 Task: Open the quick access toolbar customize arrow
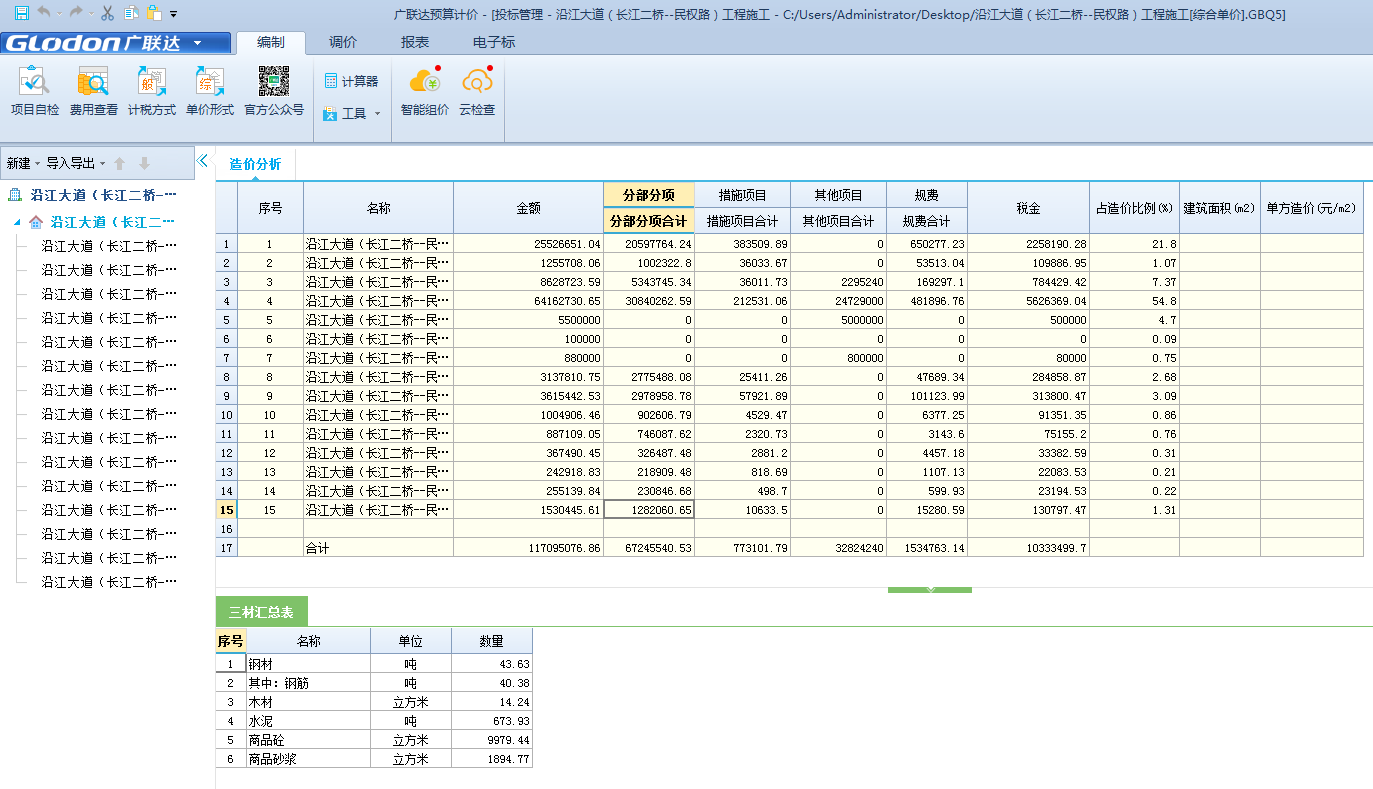coord(173,14)
